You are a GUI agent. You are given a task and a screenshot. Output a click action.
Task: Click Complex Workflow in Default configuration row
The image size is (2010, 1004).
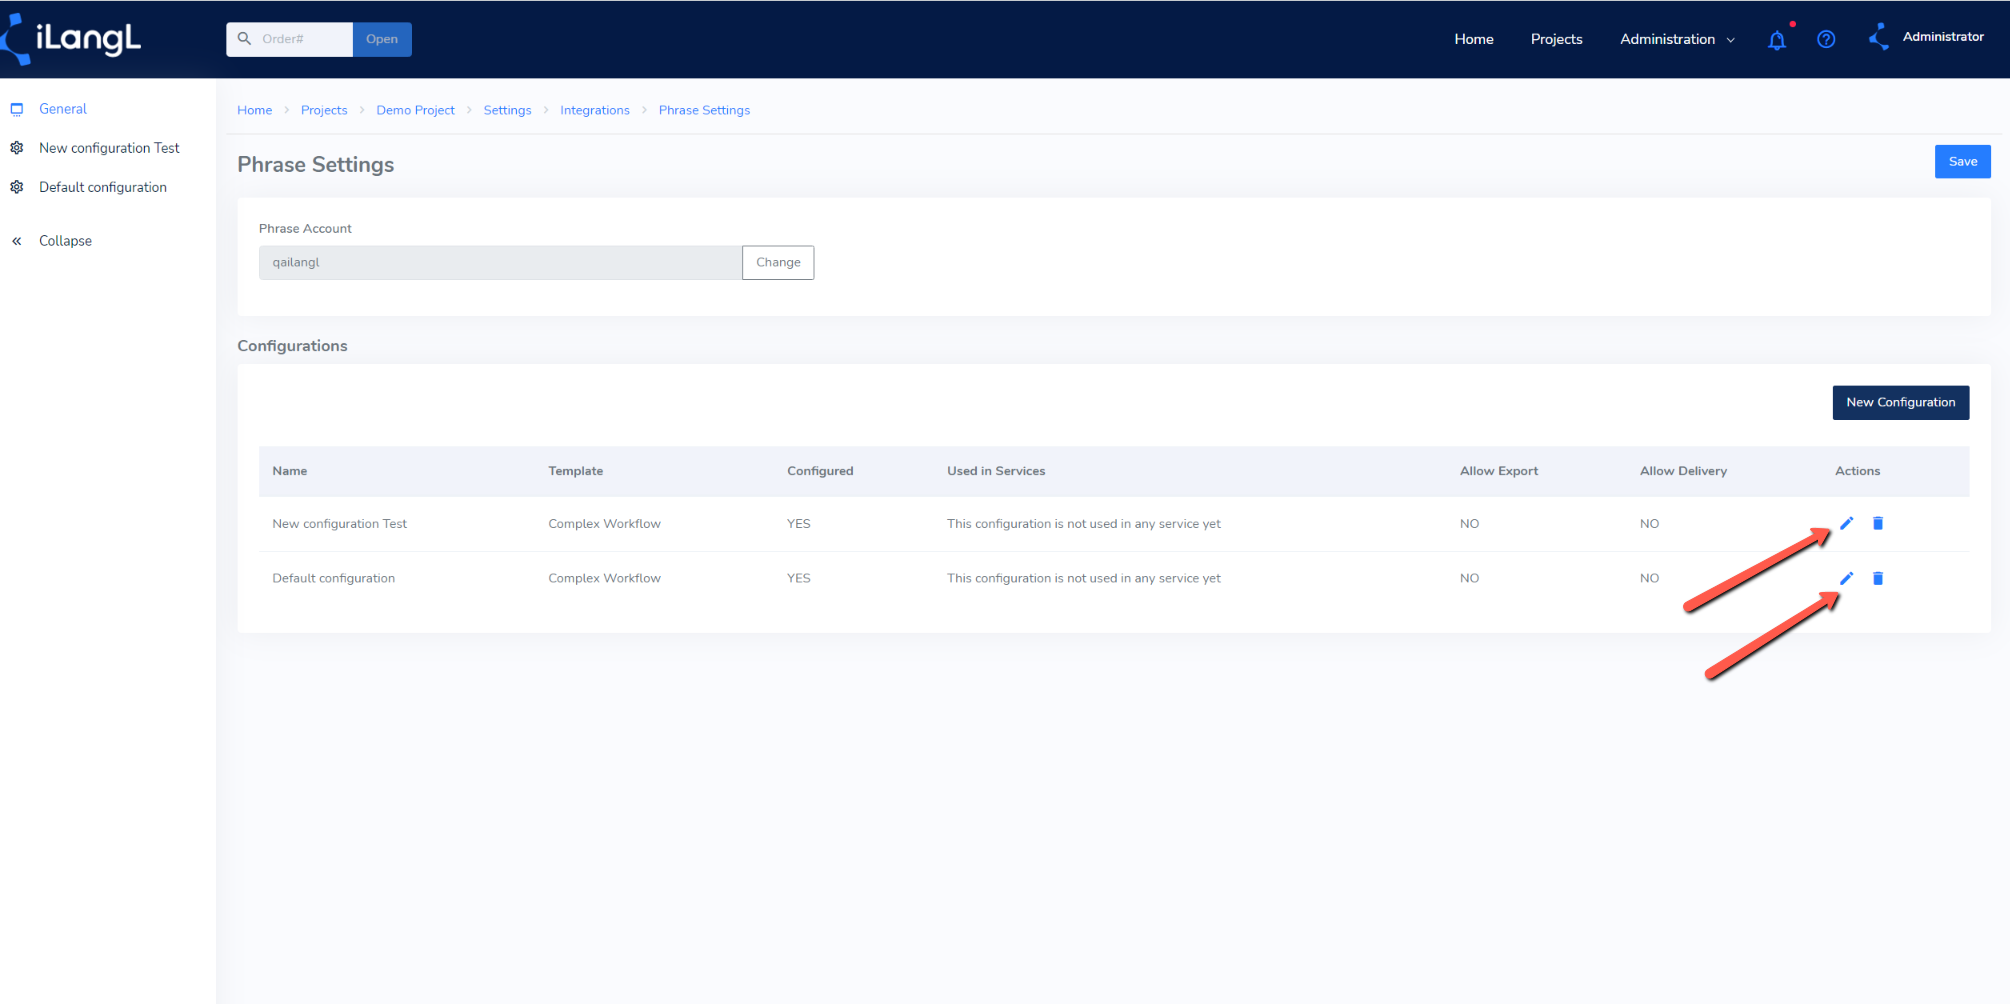pos(604,578)
